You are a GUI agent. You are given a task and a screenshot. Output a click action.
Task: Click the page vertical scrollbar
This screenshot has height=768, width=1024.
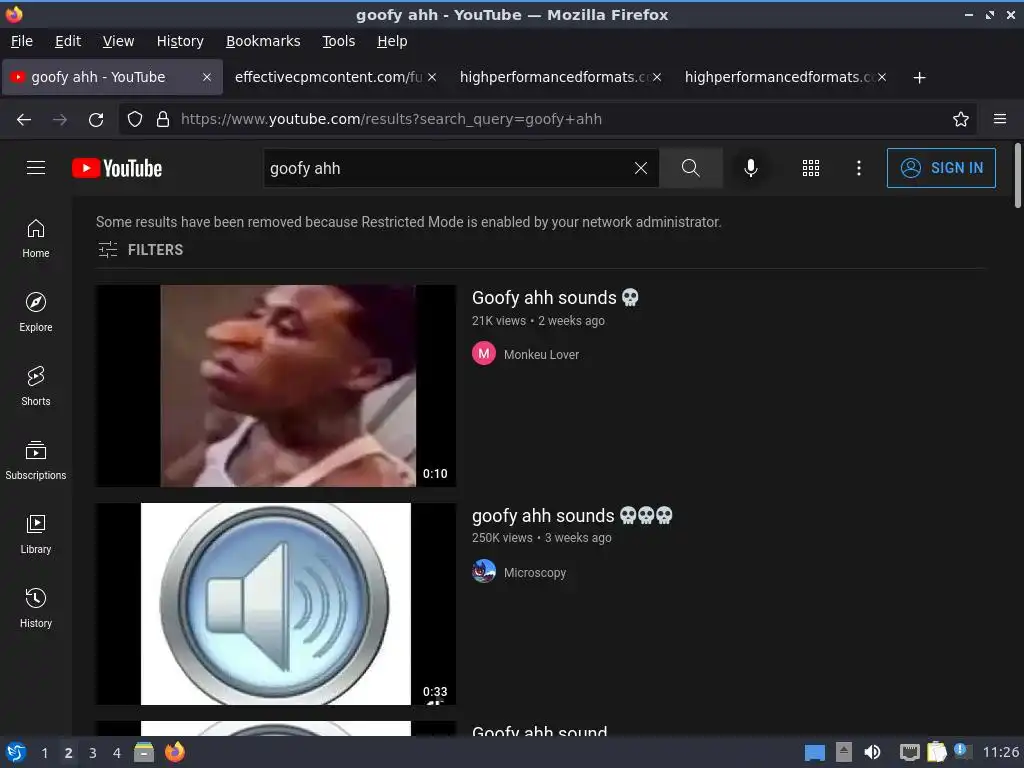click(1017, 175)
